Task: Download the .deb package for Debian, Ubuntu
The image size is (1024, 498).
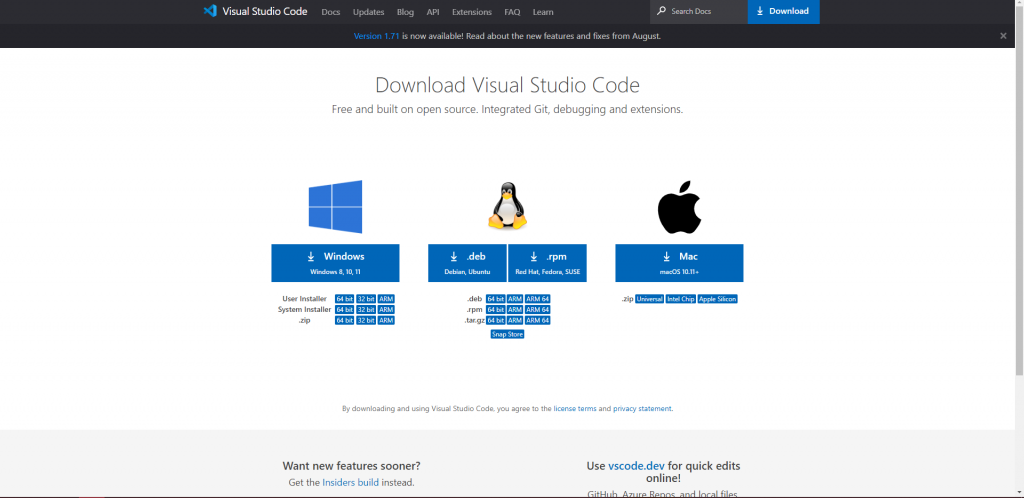Action: 468,263
